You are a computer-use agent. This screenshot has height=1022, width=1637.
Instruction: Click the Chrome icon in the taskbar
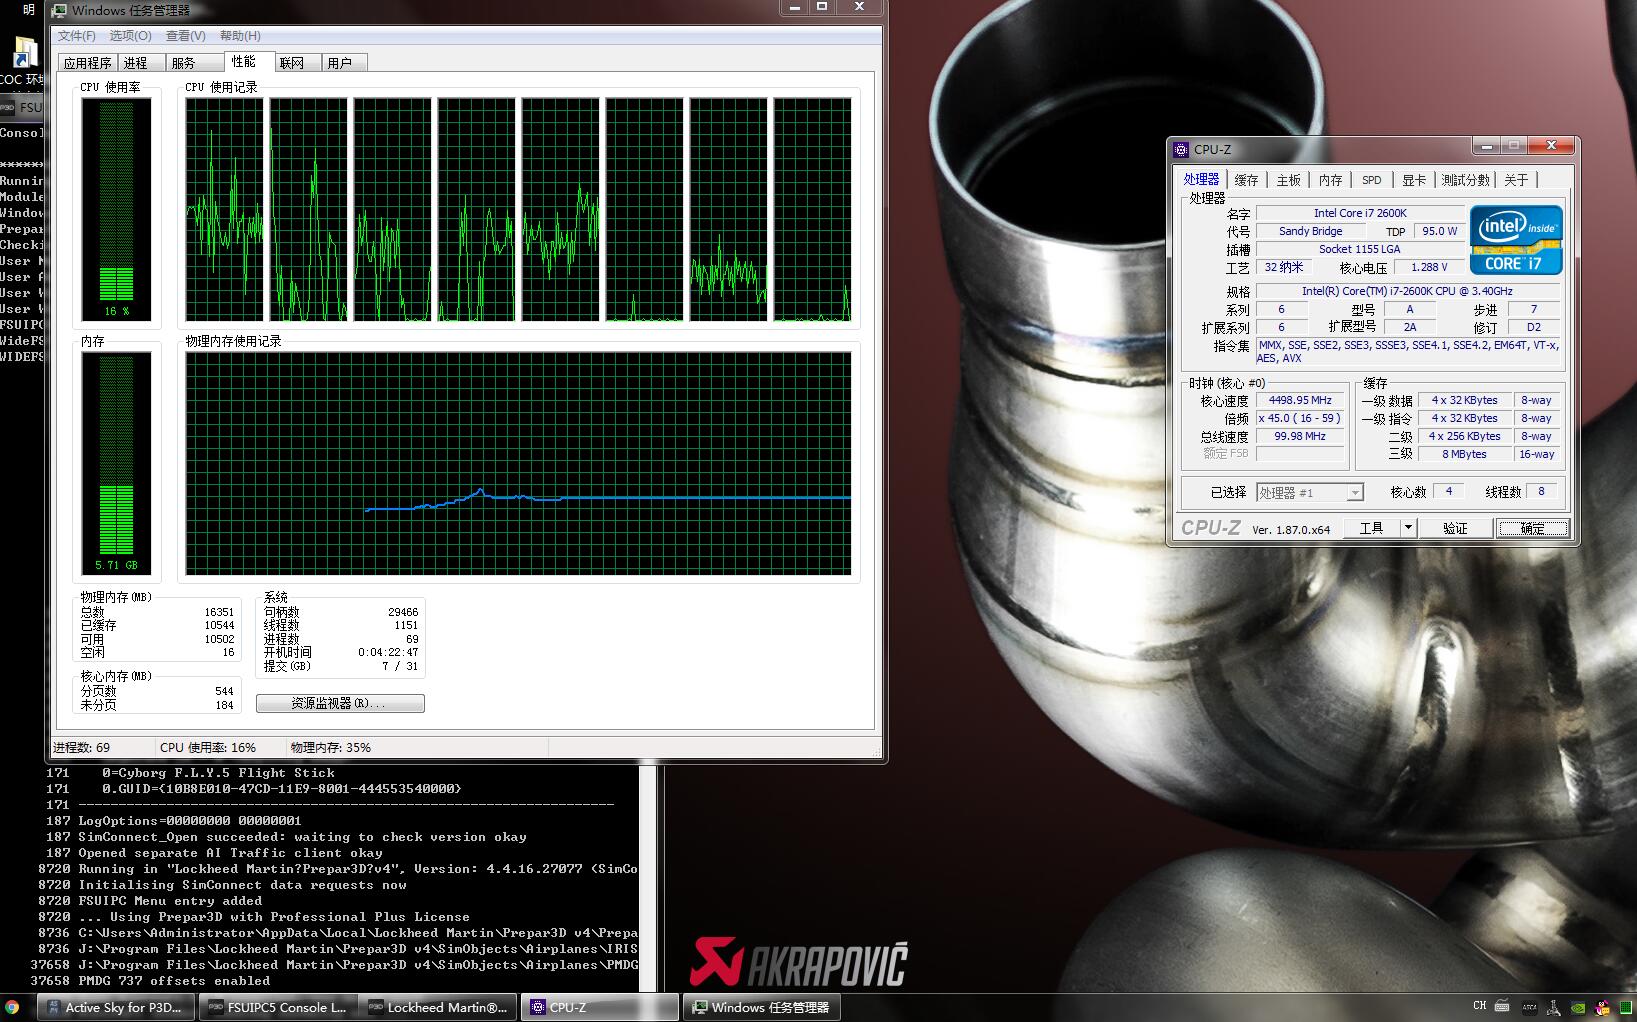(12, 1007)
